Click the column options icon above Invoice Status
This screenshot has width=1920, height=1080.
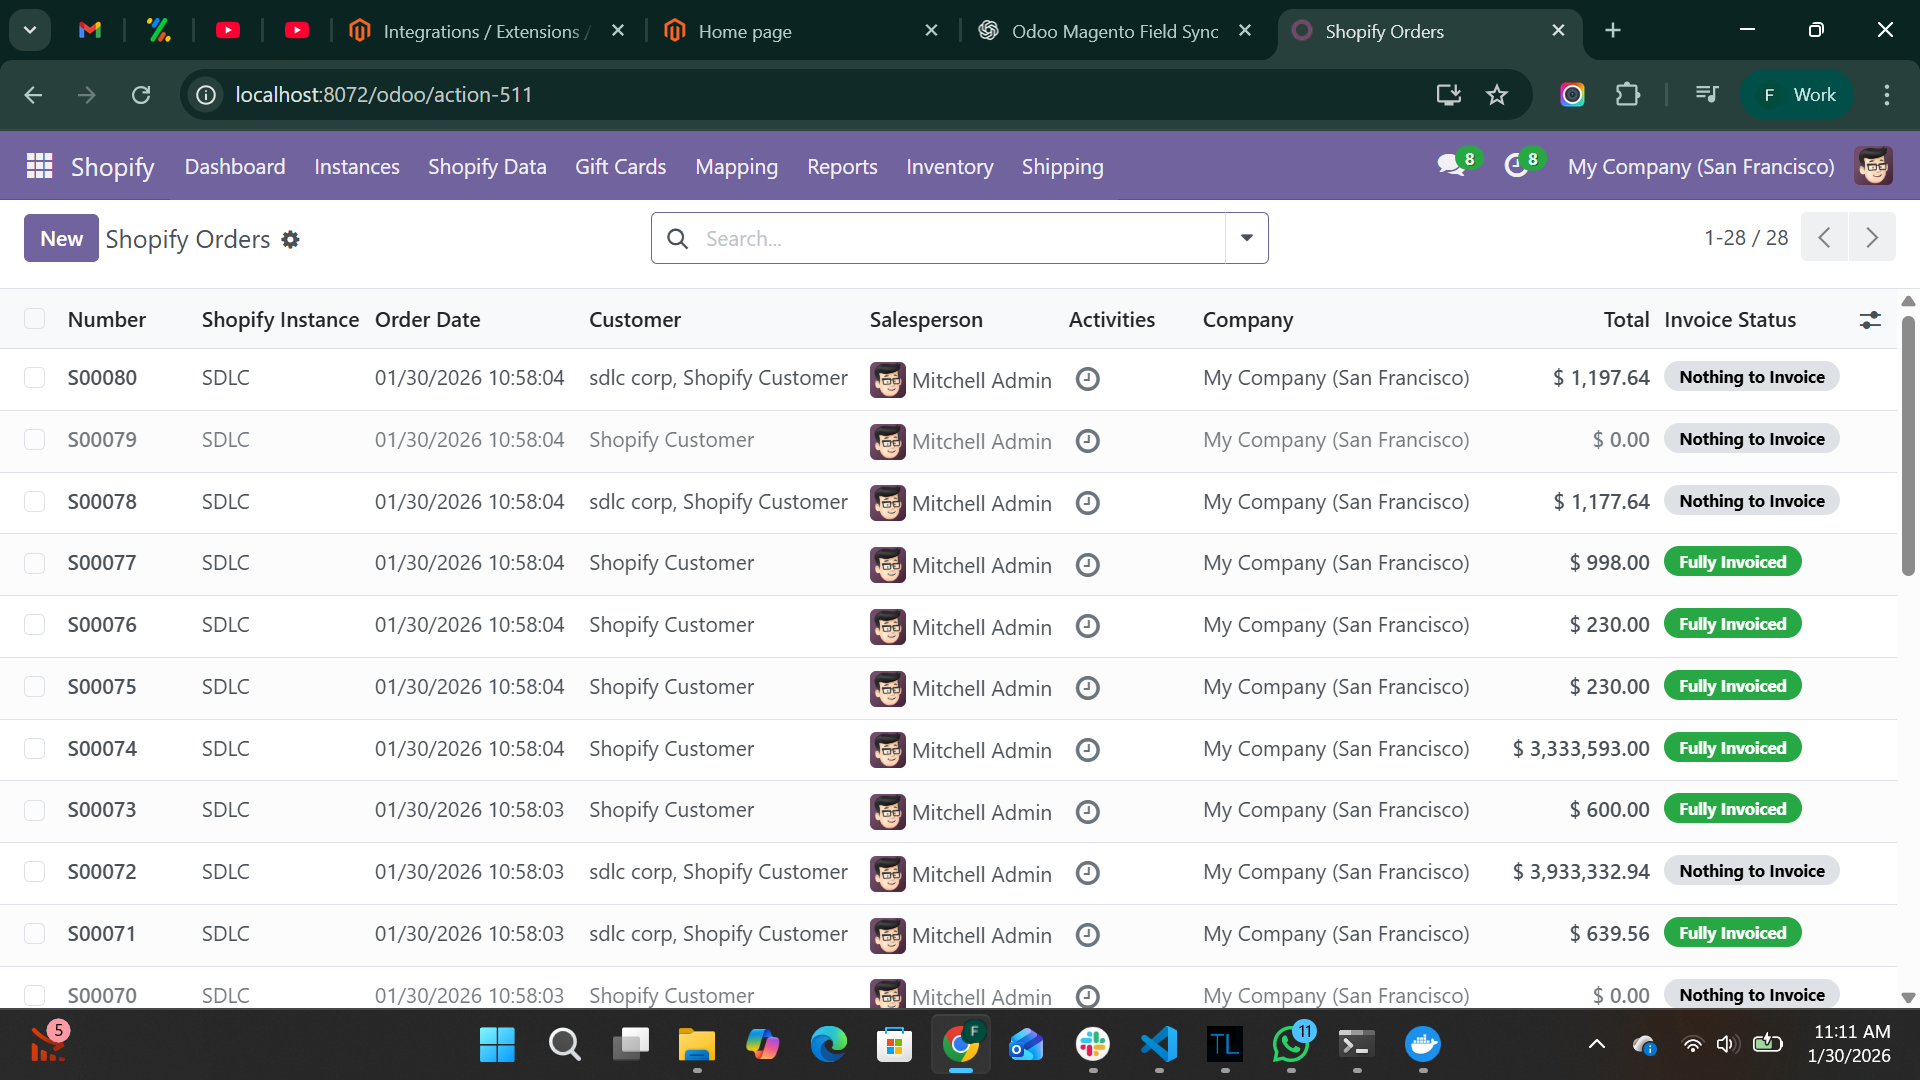[1871, 319]
